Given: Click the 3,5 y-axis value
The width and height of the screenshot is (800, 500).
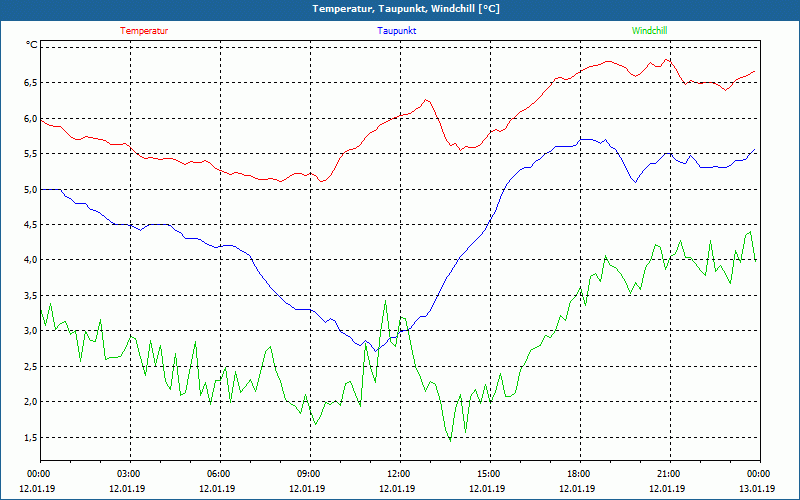Looking at the screenshot, I should tap(32, 295).
